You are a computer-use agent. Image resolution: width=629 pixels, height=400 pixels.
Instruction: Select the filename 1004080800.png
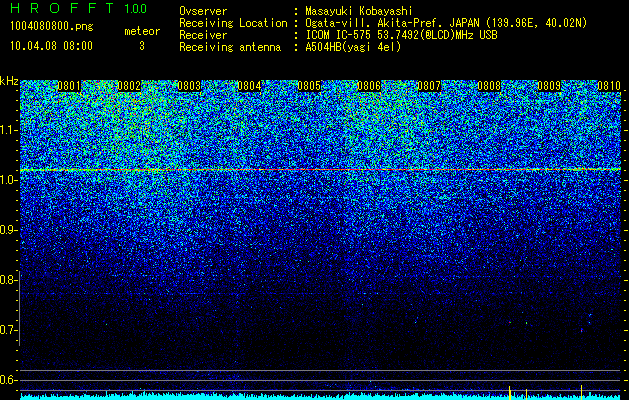(52, 26)
